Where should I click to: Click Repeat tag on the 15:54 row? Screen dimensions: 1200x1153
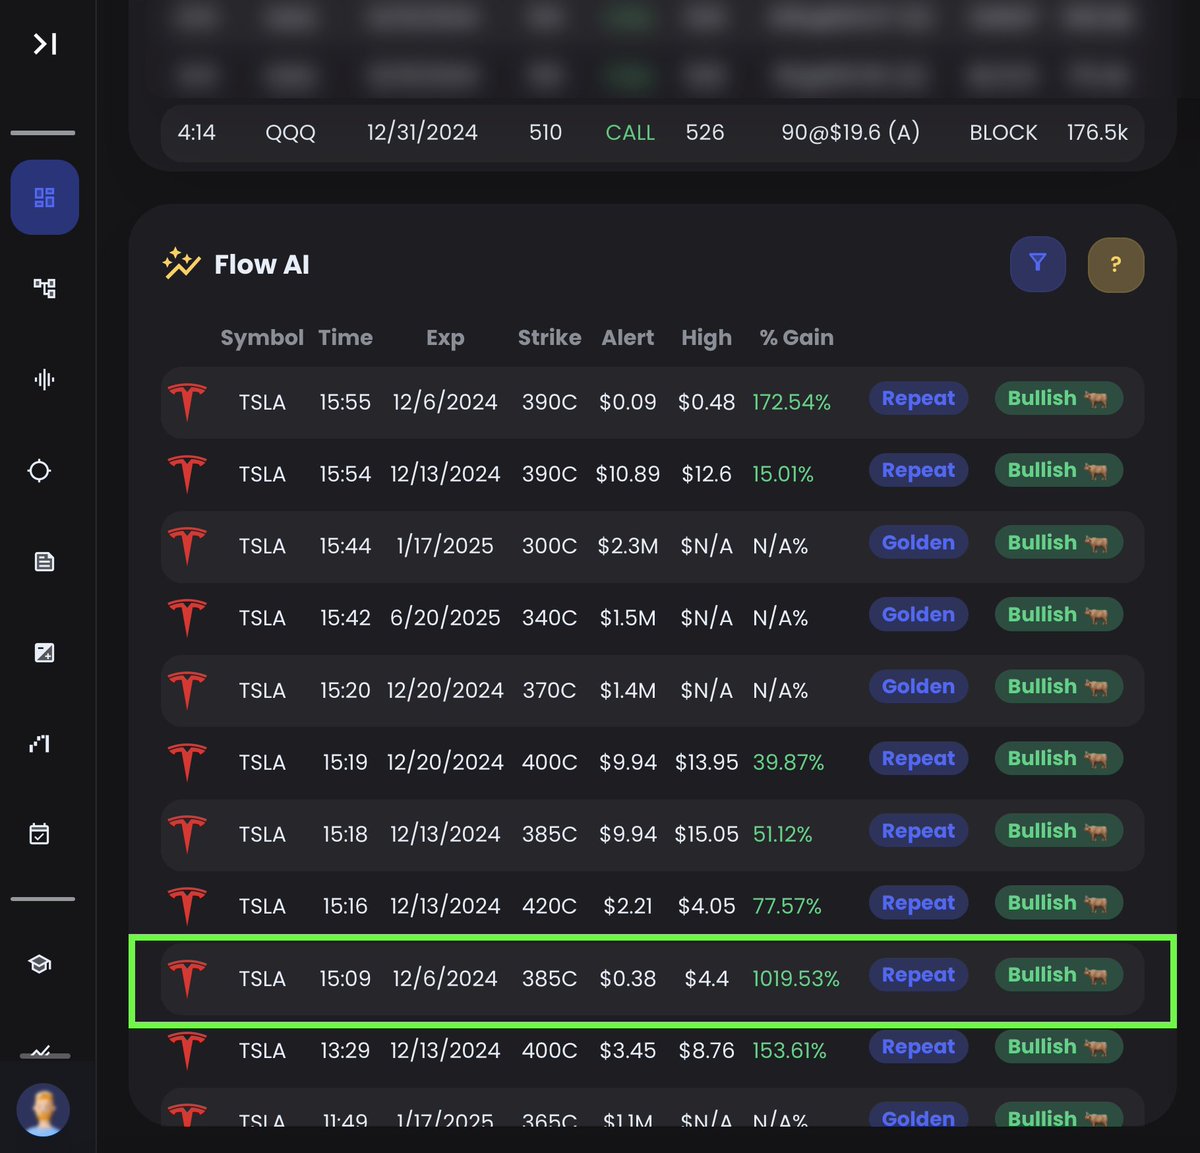click(918, 470)
